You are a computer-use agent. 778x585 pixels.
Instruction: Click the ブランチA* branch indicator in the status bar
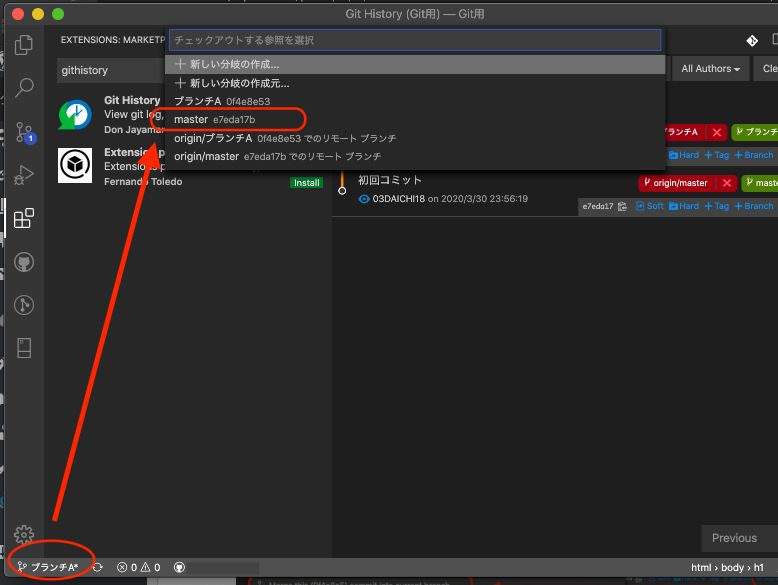[x=48, y=567]
